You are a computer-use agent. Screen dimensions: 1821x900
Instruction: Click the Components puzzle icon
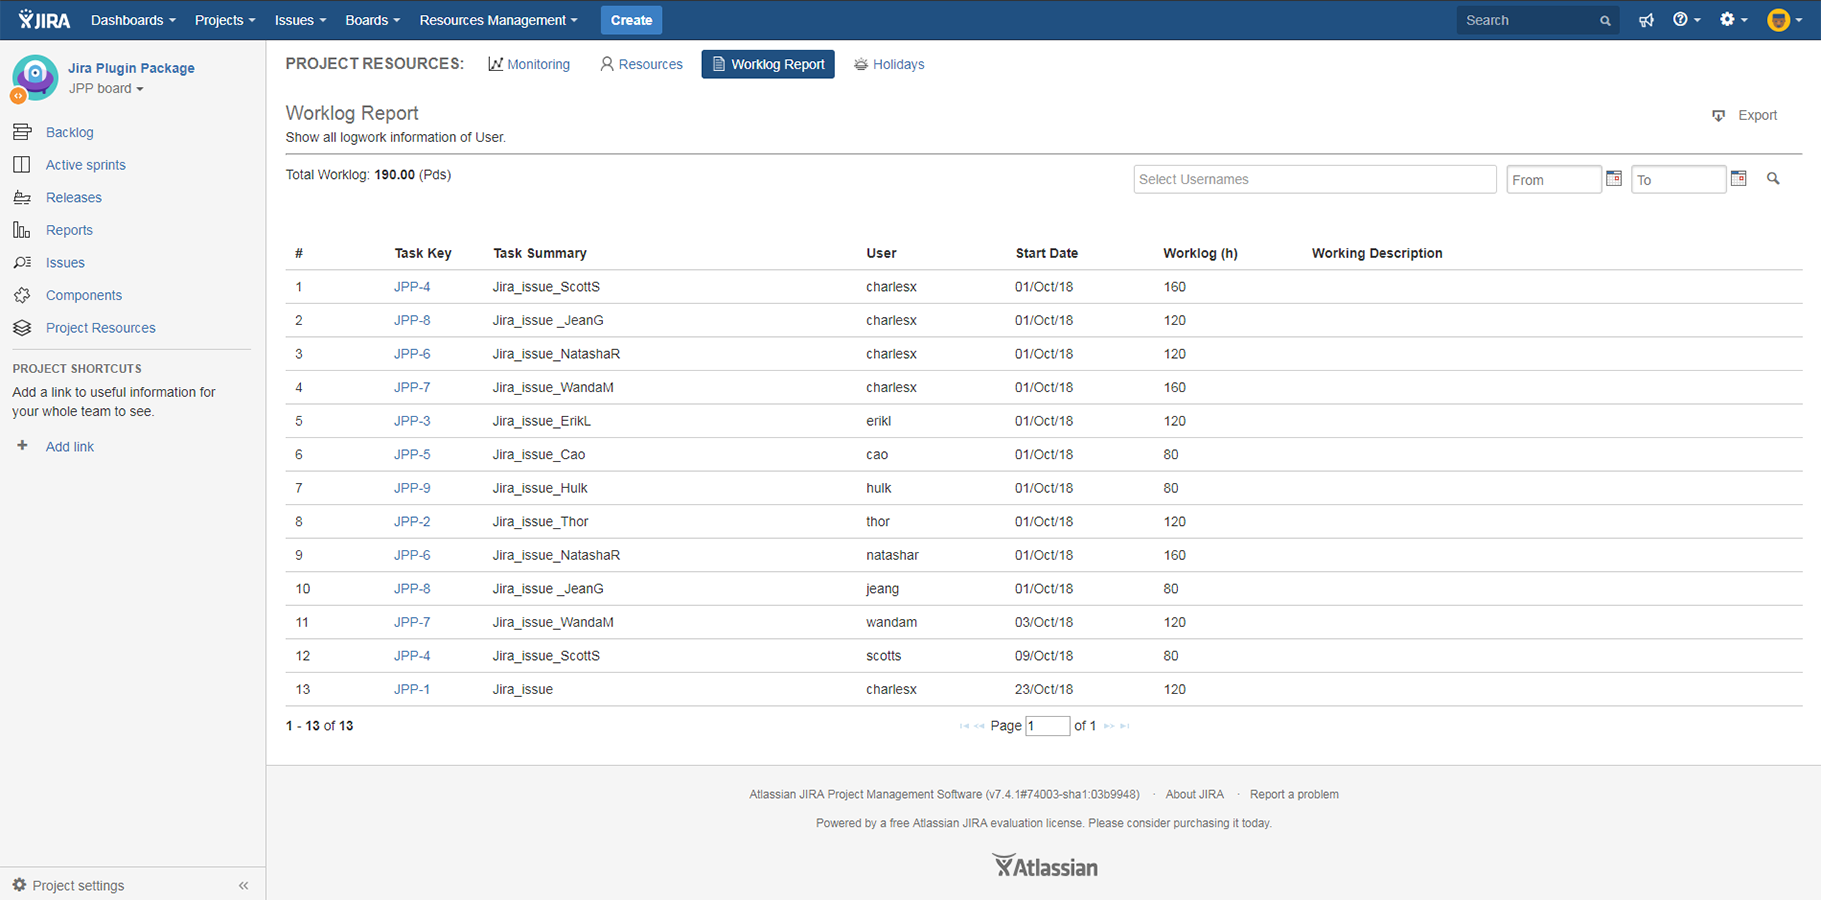pos(22,295)
